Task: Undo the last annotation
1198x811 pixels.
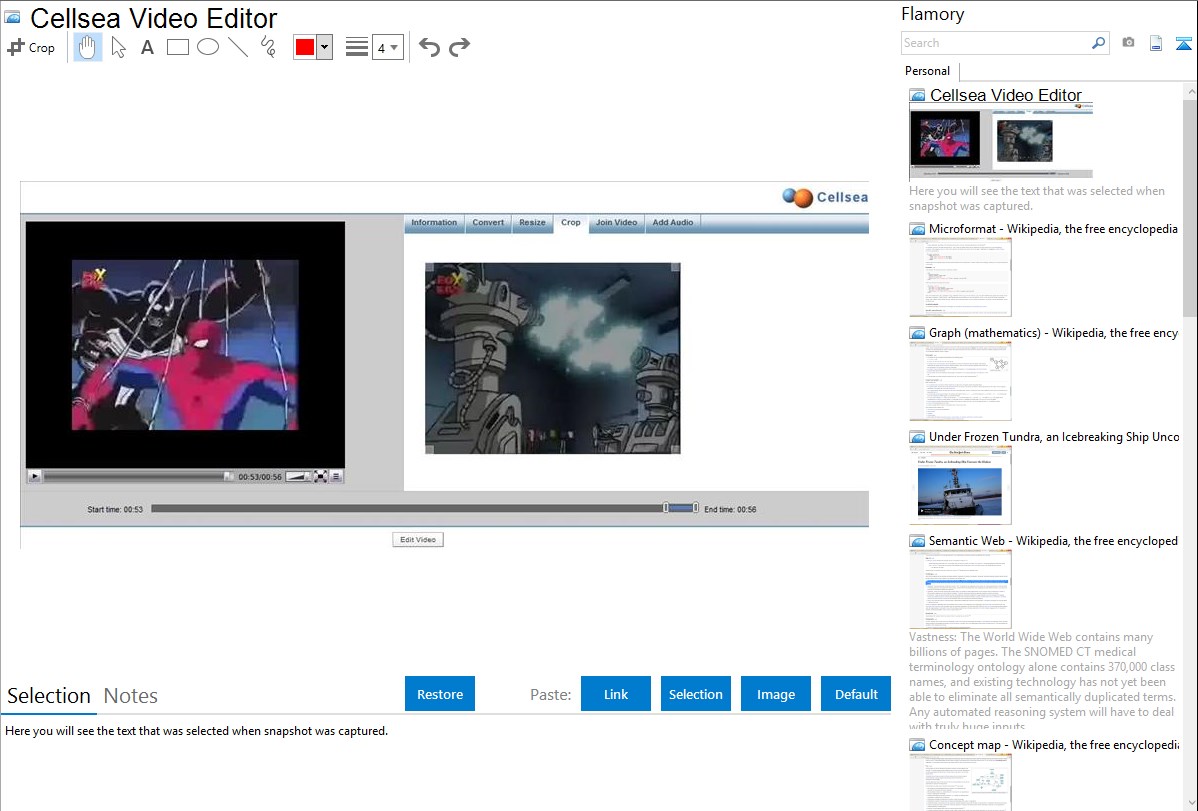Action: [429, 47]
